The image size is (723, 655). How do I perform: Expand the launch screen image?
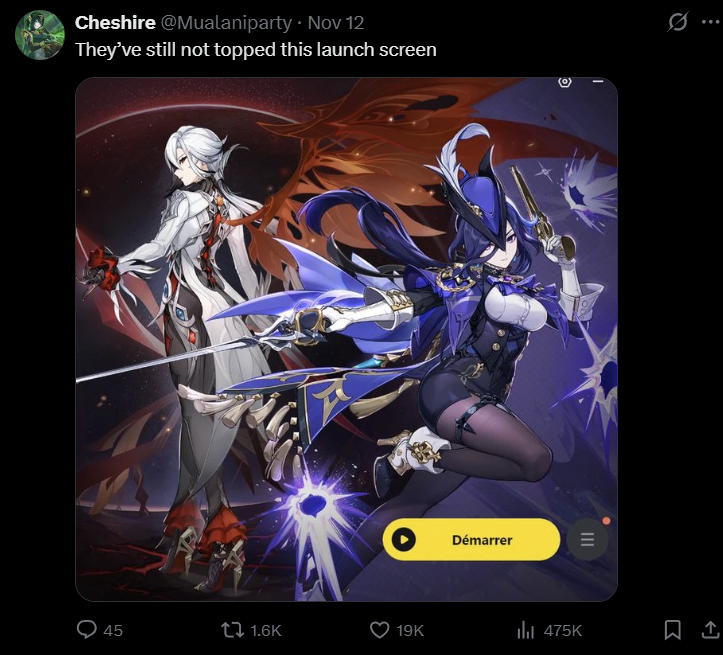click(346, 339)
